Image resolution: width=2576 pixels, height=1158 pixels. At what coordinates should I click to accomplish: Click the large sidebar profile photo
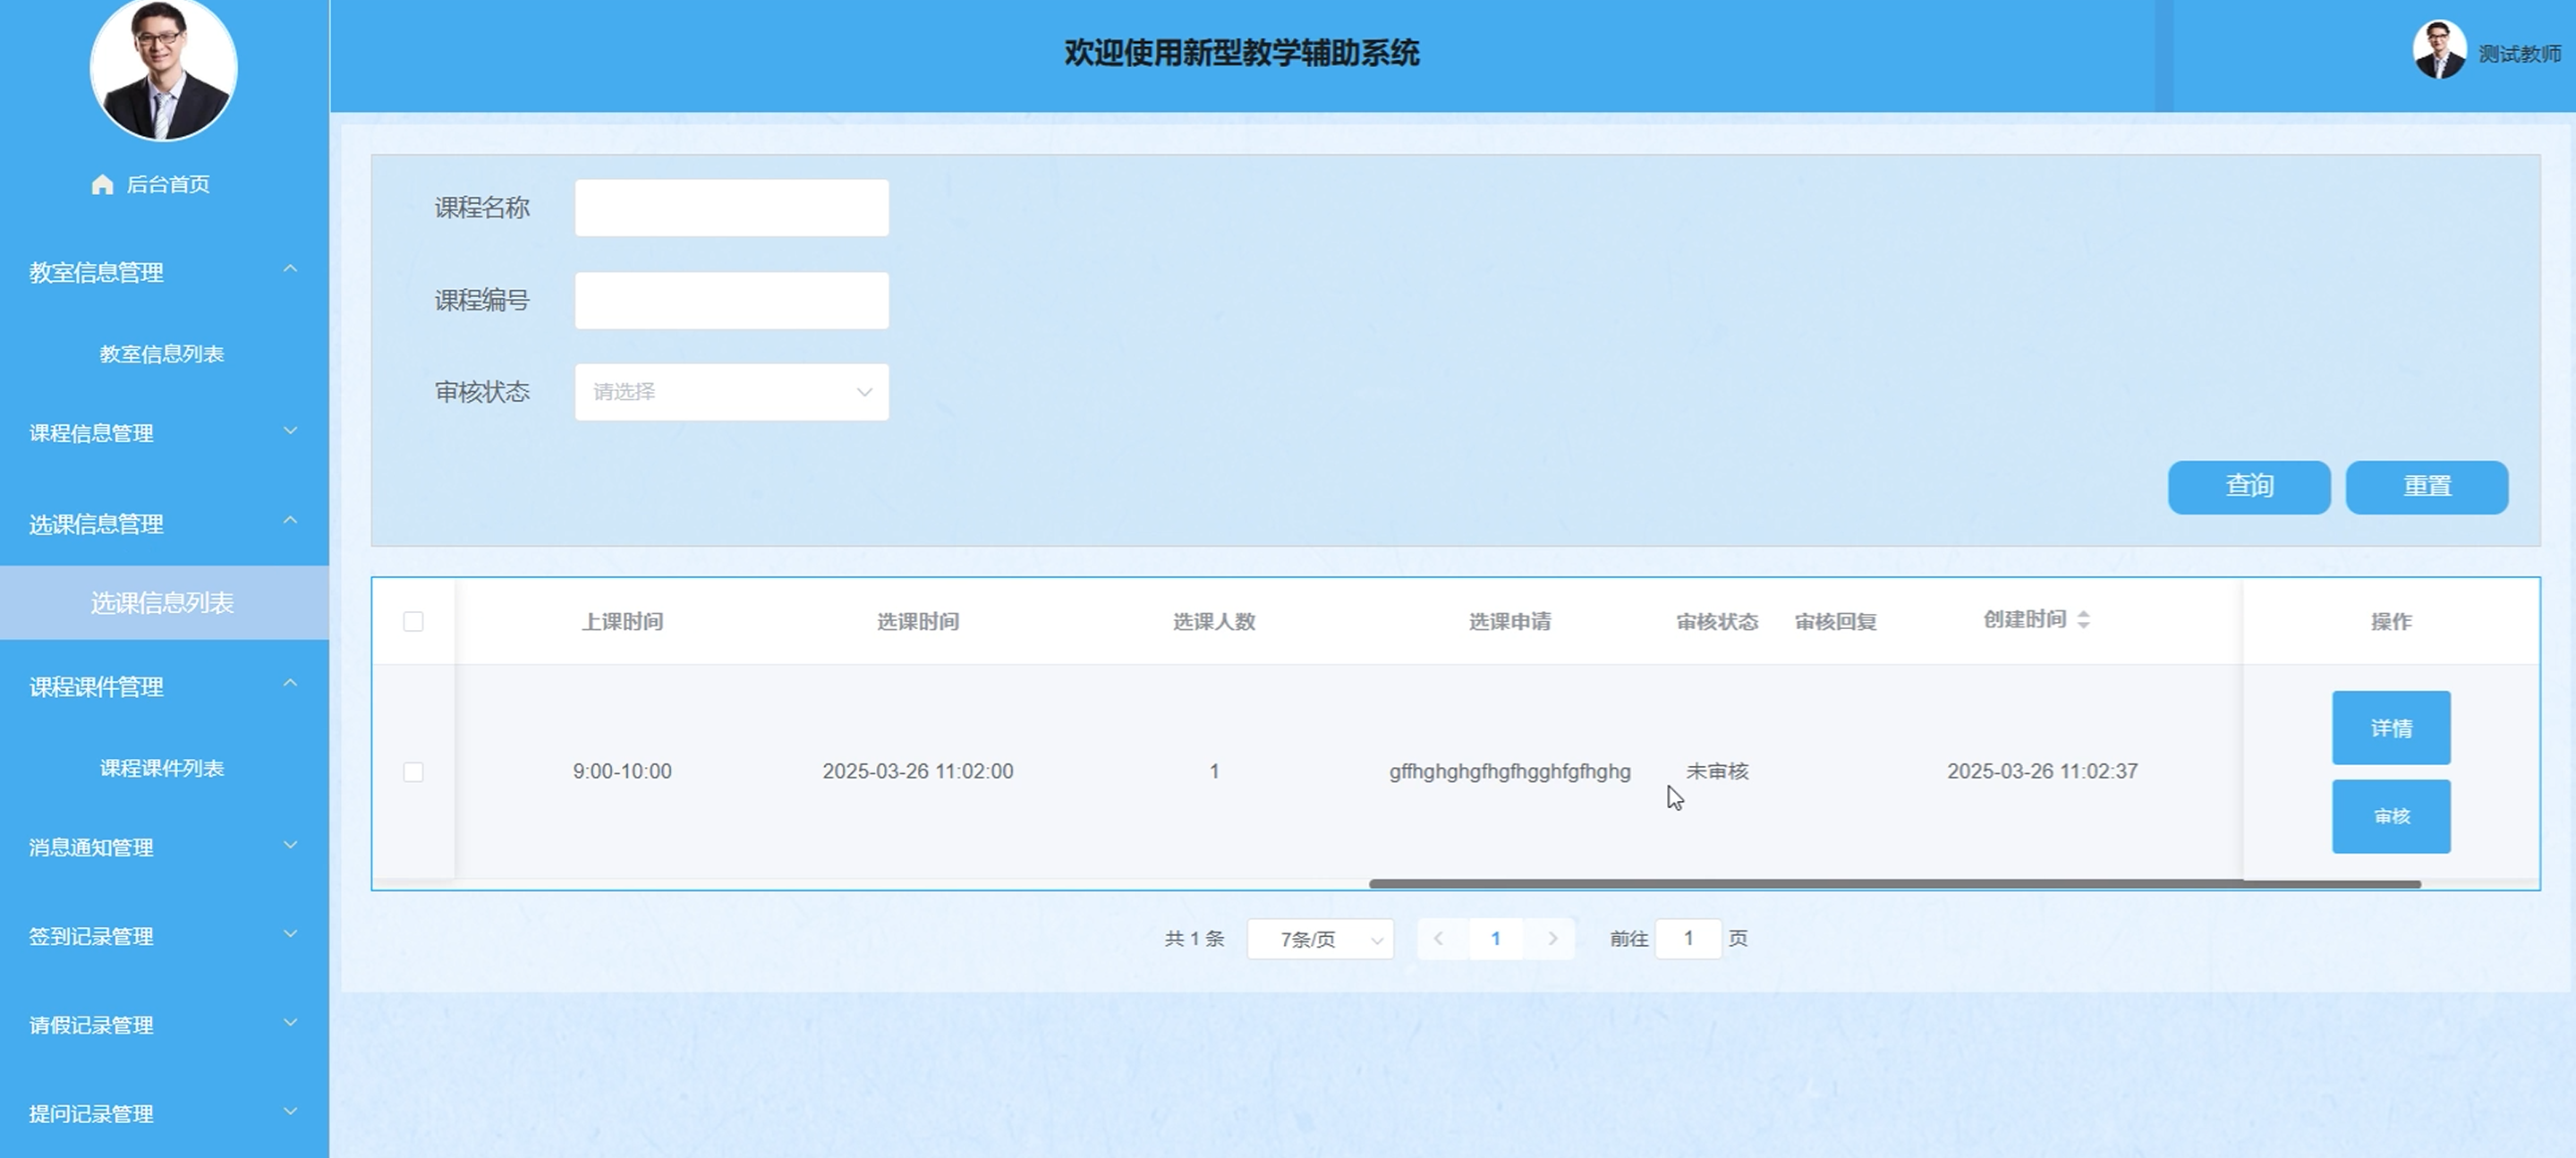coord(163,68)
